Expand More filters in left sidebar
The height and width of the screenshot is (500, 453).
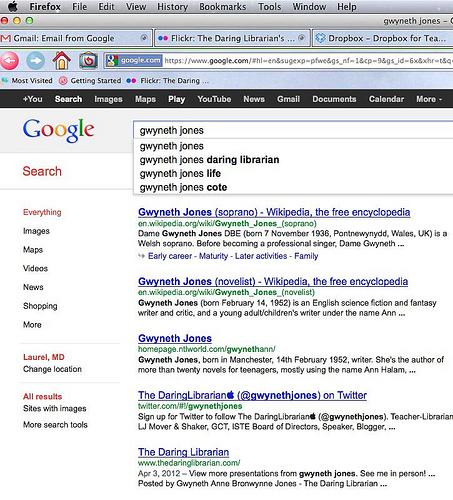[32, 324]
